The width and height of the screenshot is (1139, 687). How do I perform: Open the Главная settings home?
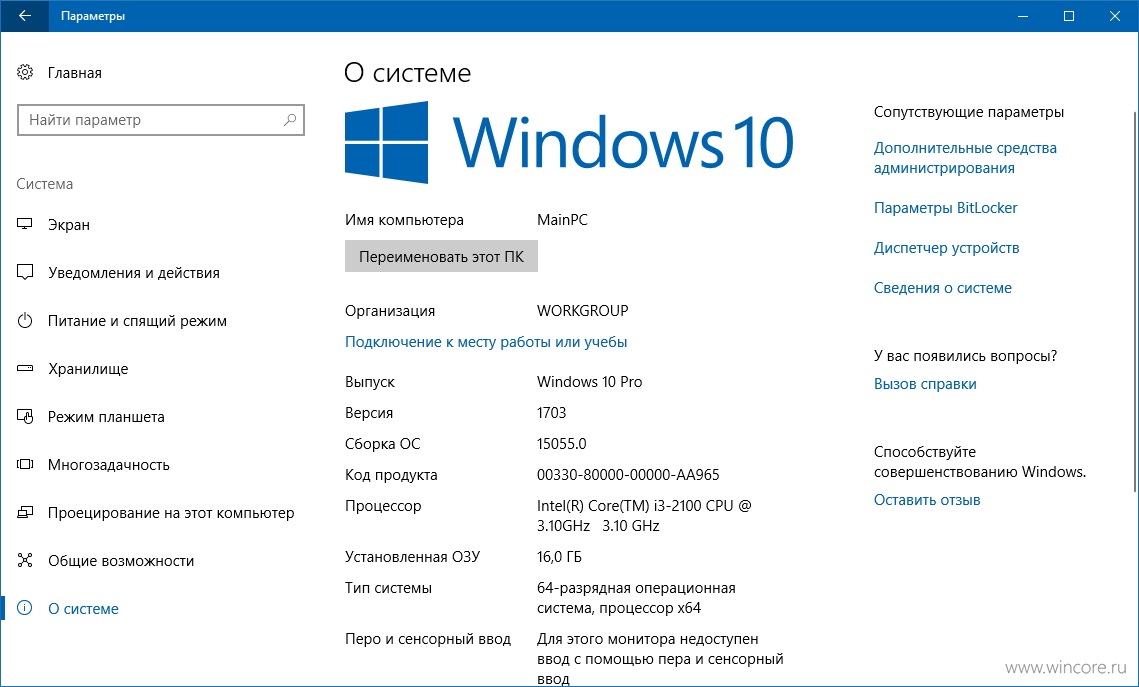click(74, 73)
